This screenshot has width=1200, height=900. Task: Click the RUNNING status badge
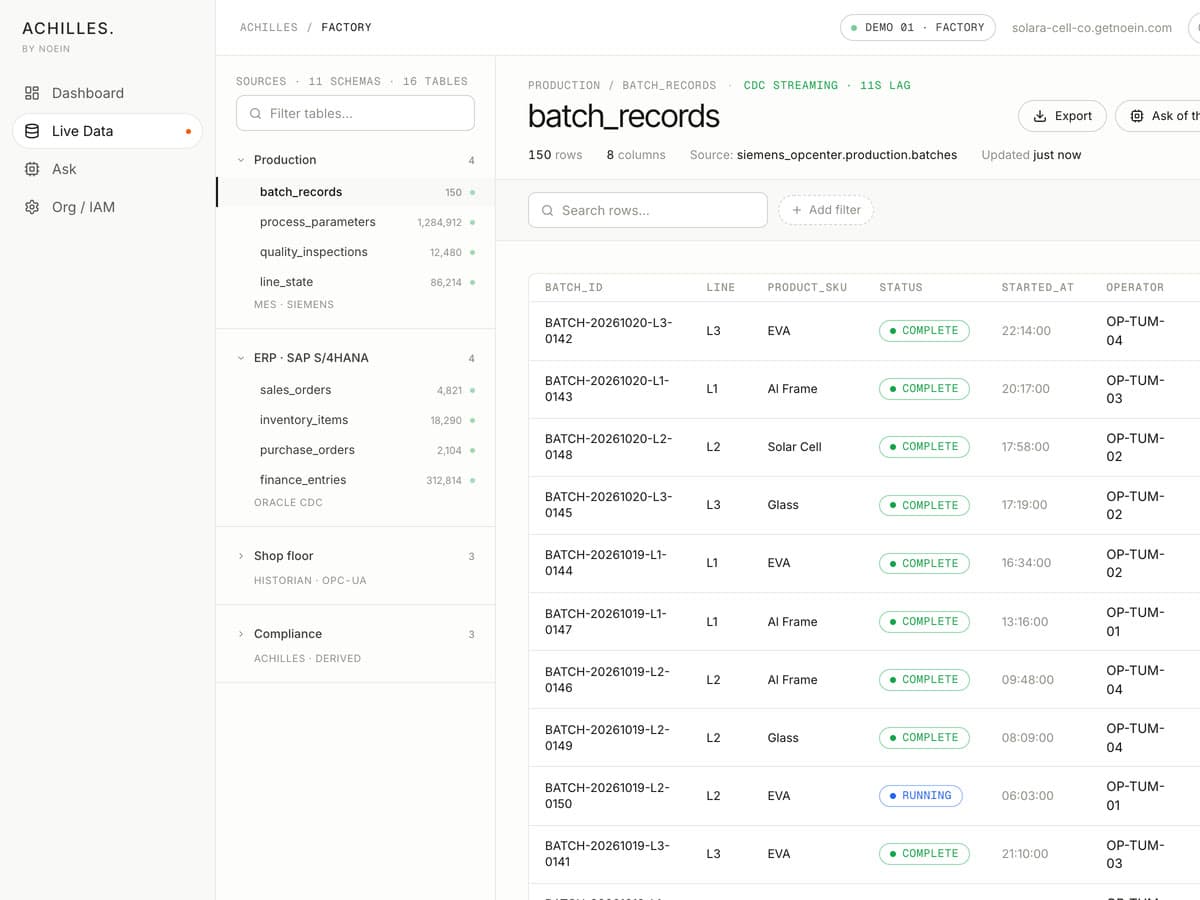click(x=921, y=796)
